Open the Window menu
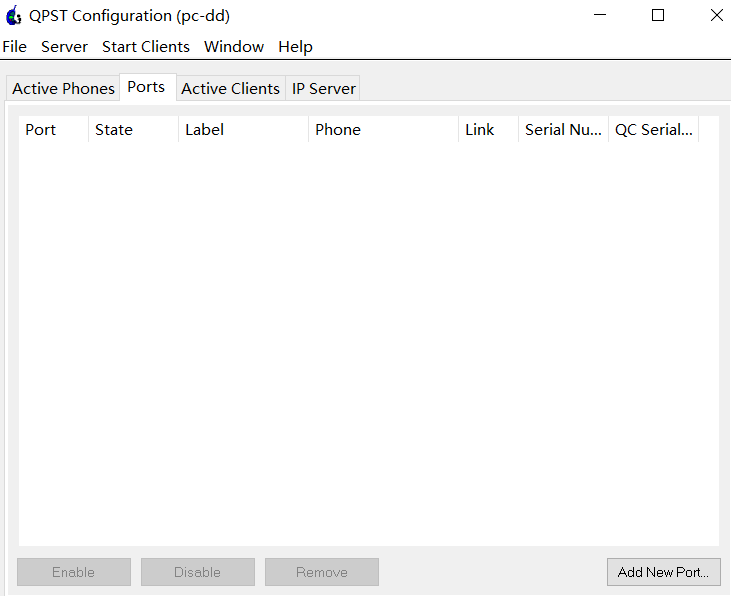Screen dimensions: 731x596 (x=234, y=47)
